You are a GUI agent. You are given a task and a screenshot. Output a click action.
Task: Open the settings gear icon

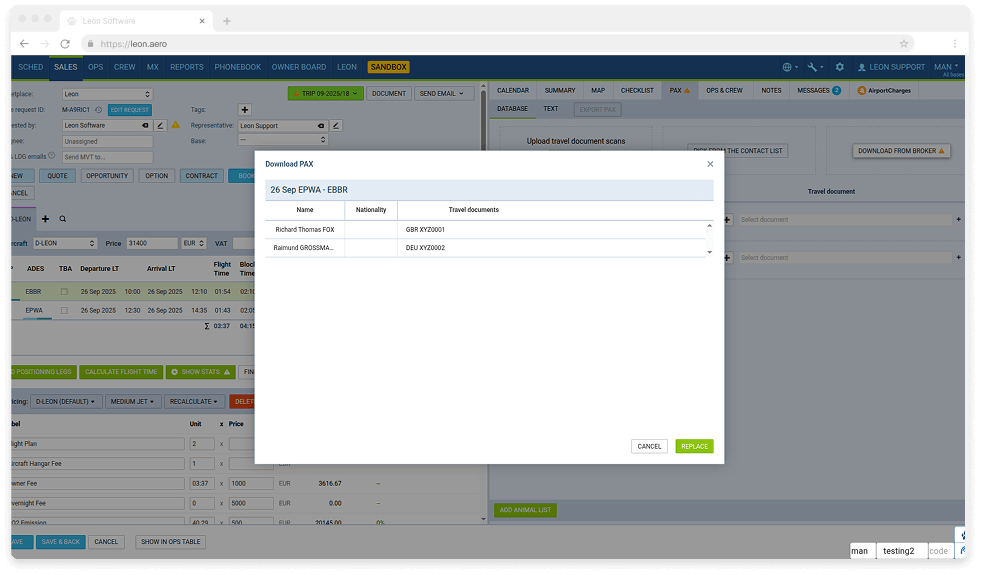coord(840,67)
